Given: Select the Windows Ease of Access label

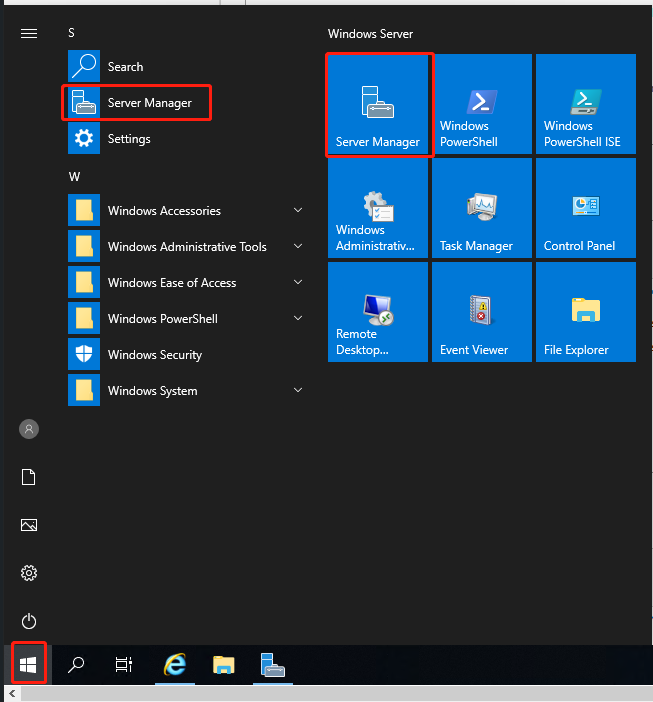Looking at the screenshot, I should coord(172,283).
